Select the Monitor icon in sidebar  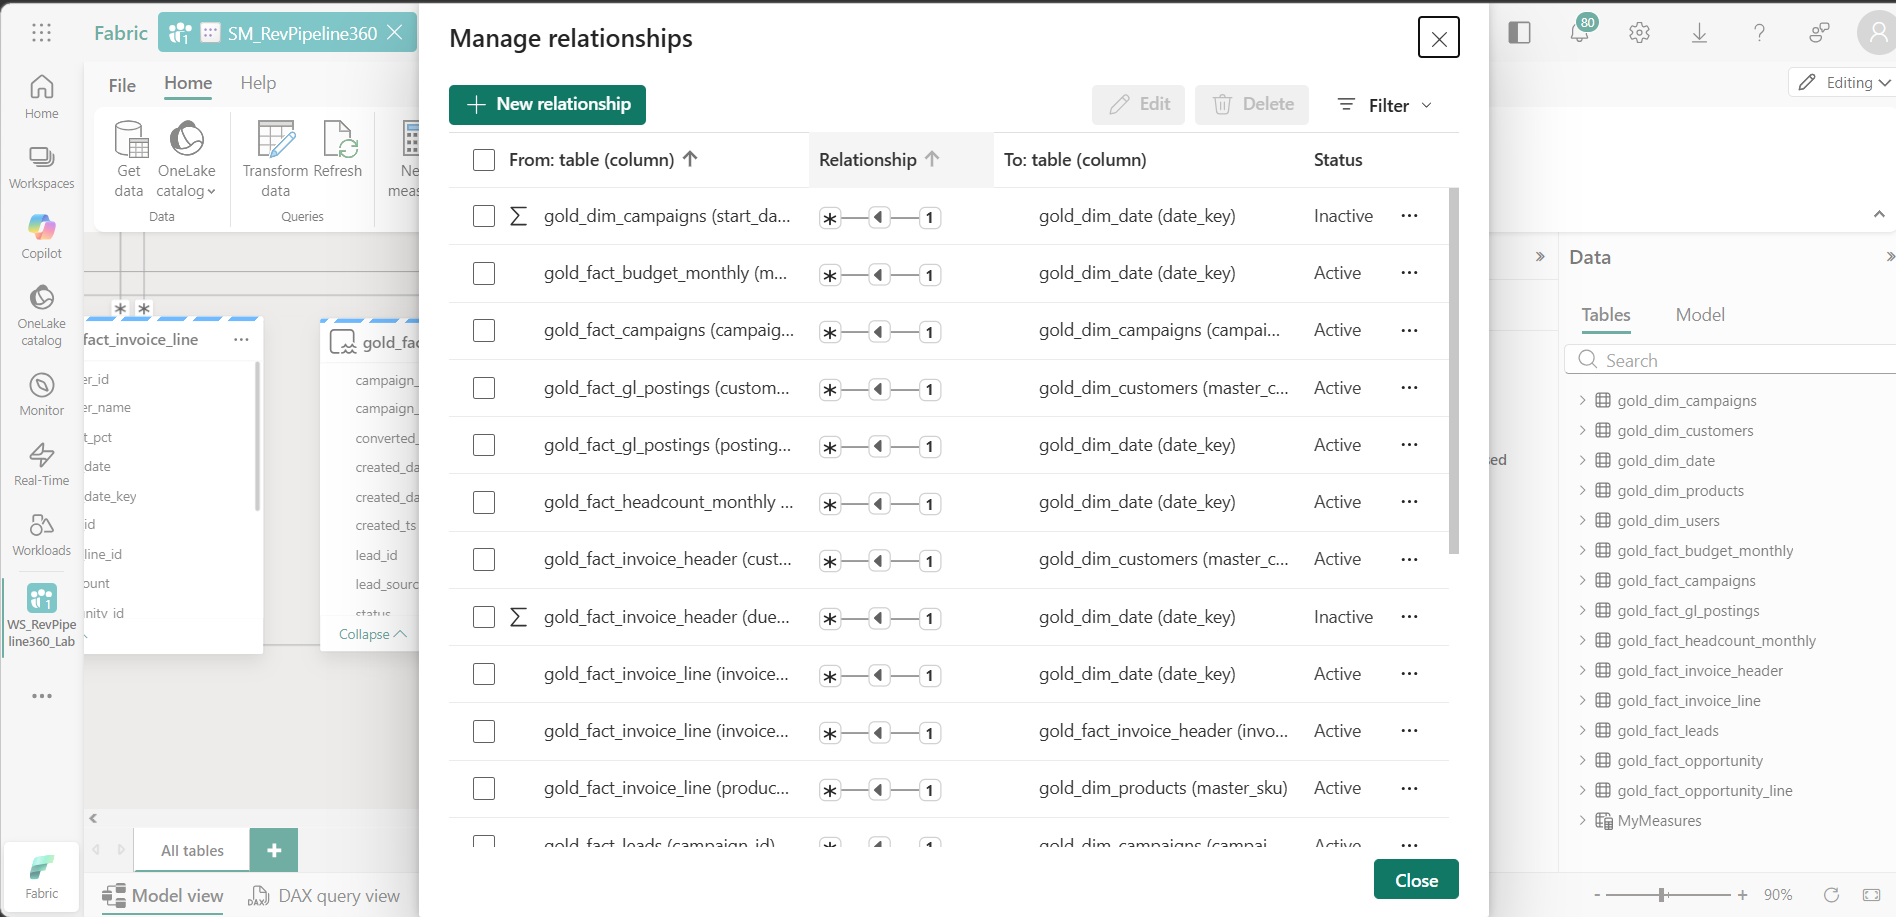(x=41, y=390)
